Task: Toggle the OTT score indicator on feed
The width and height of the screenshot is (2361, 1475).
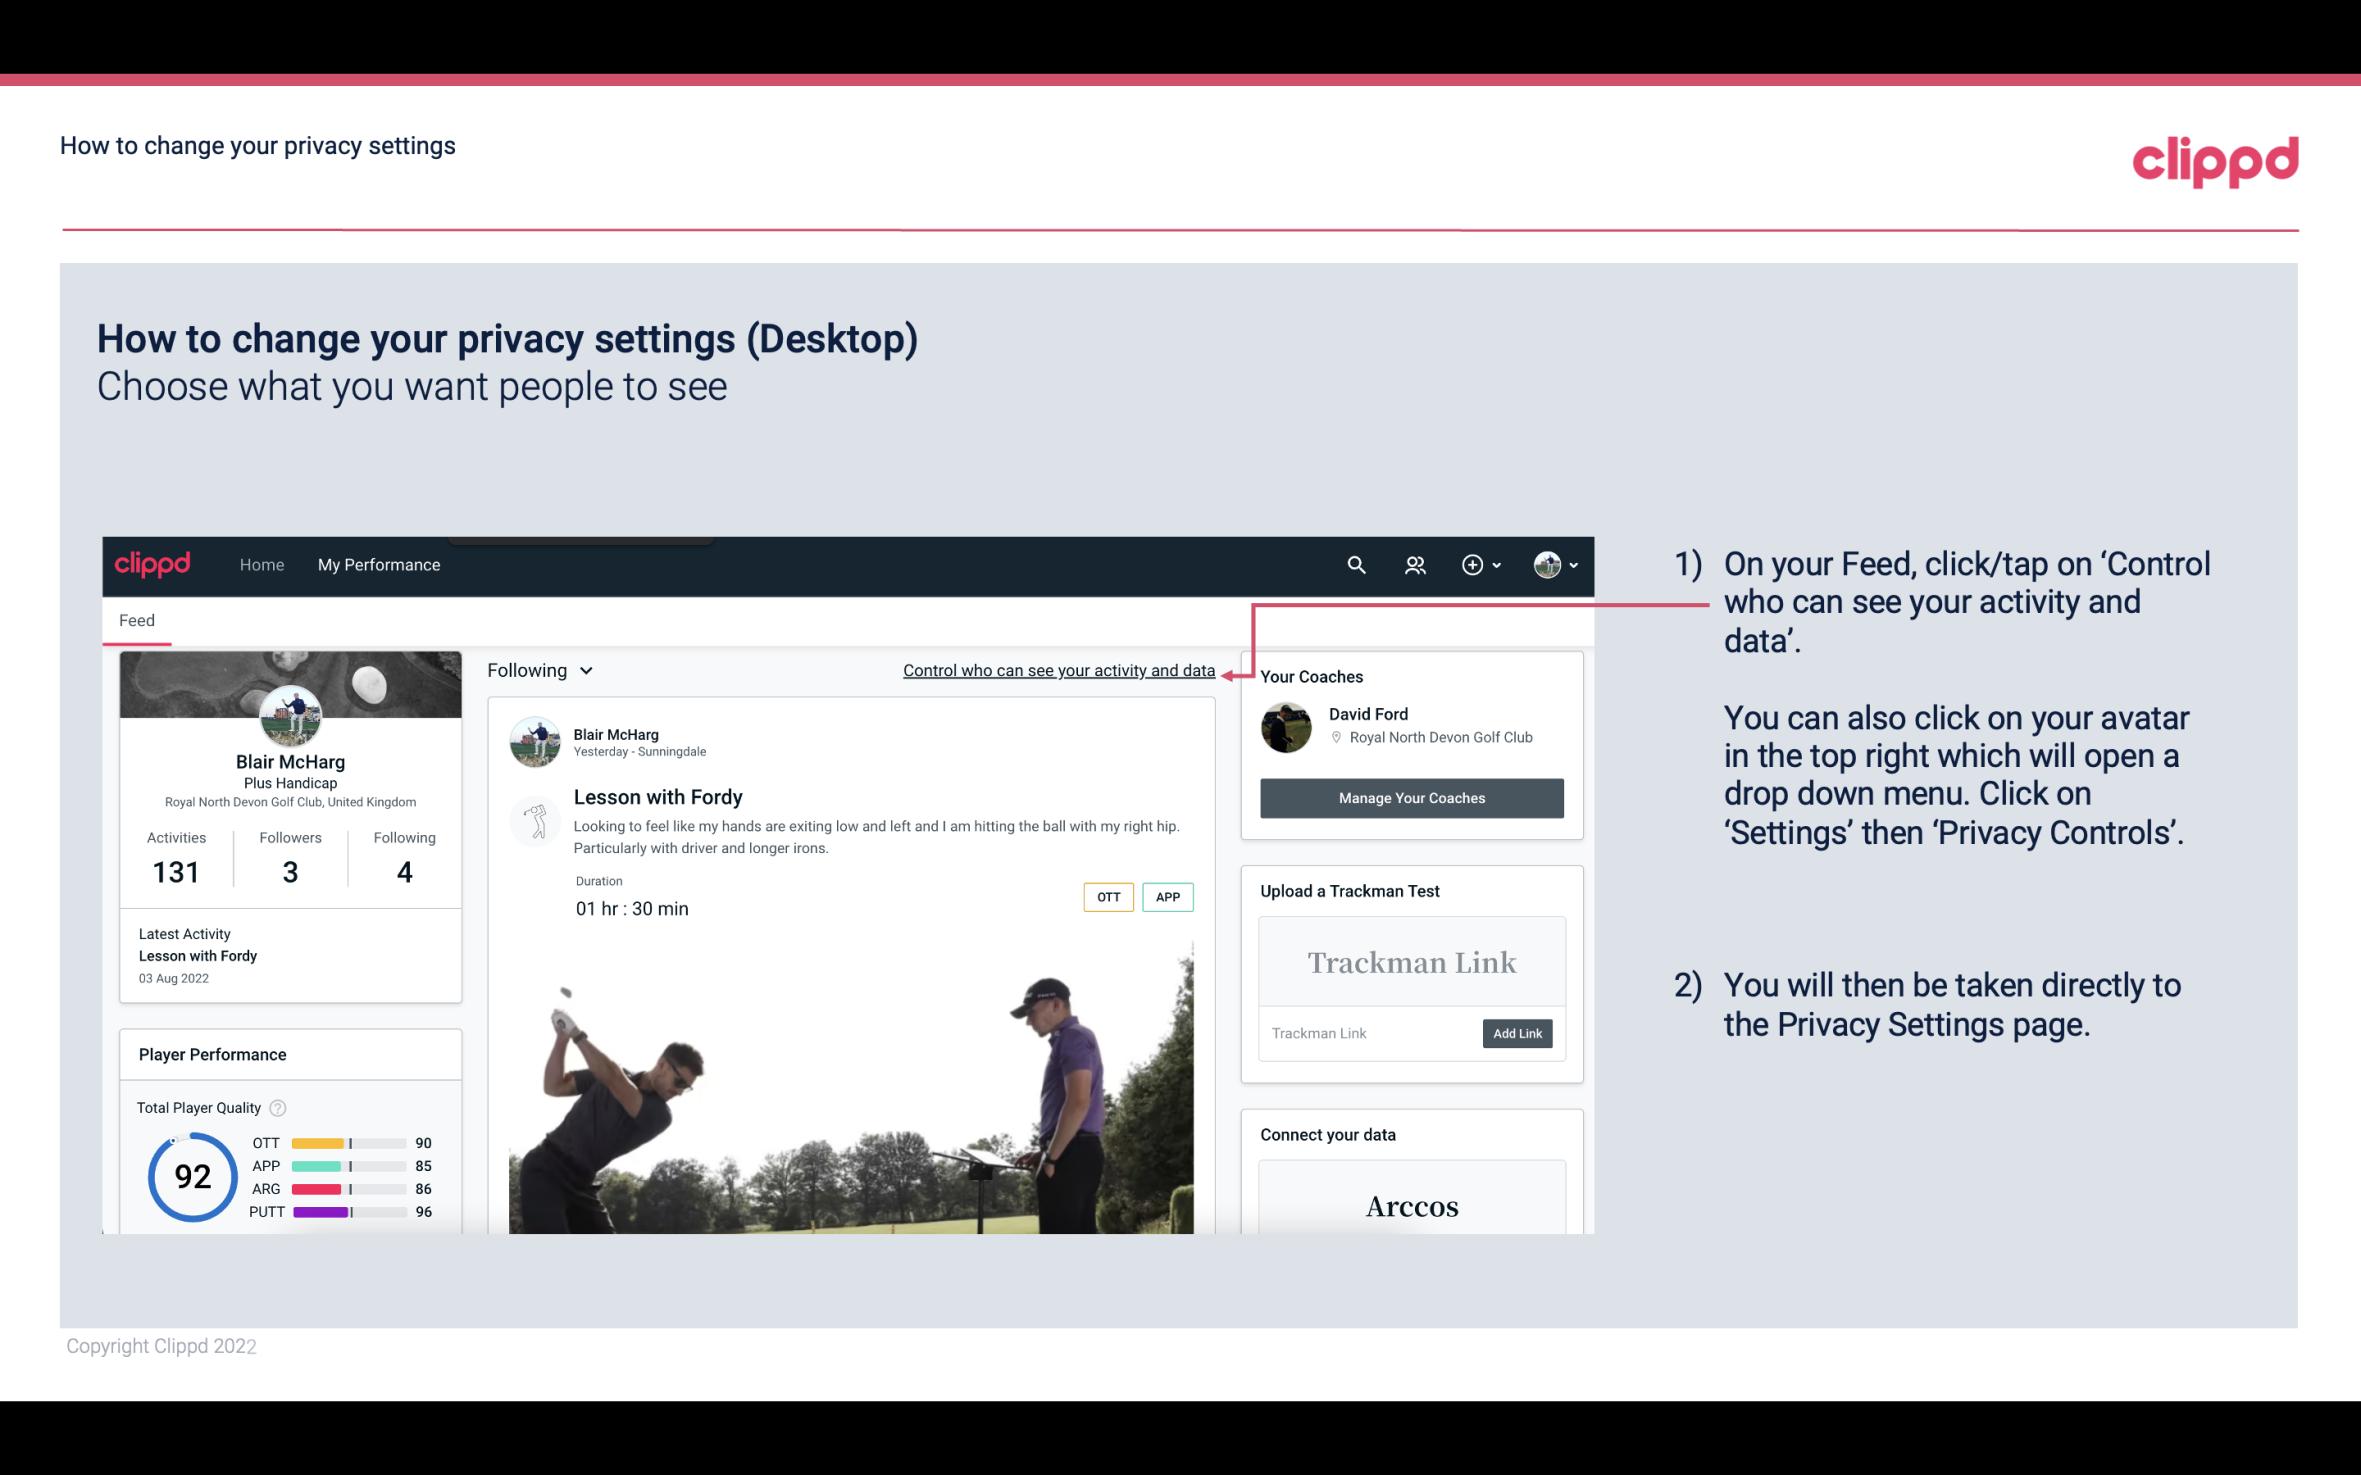Action: pos(1106,897)
